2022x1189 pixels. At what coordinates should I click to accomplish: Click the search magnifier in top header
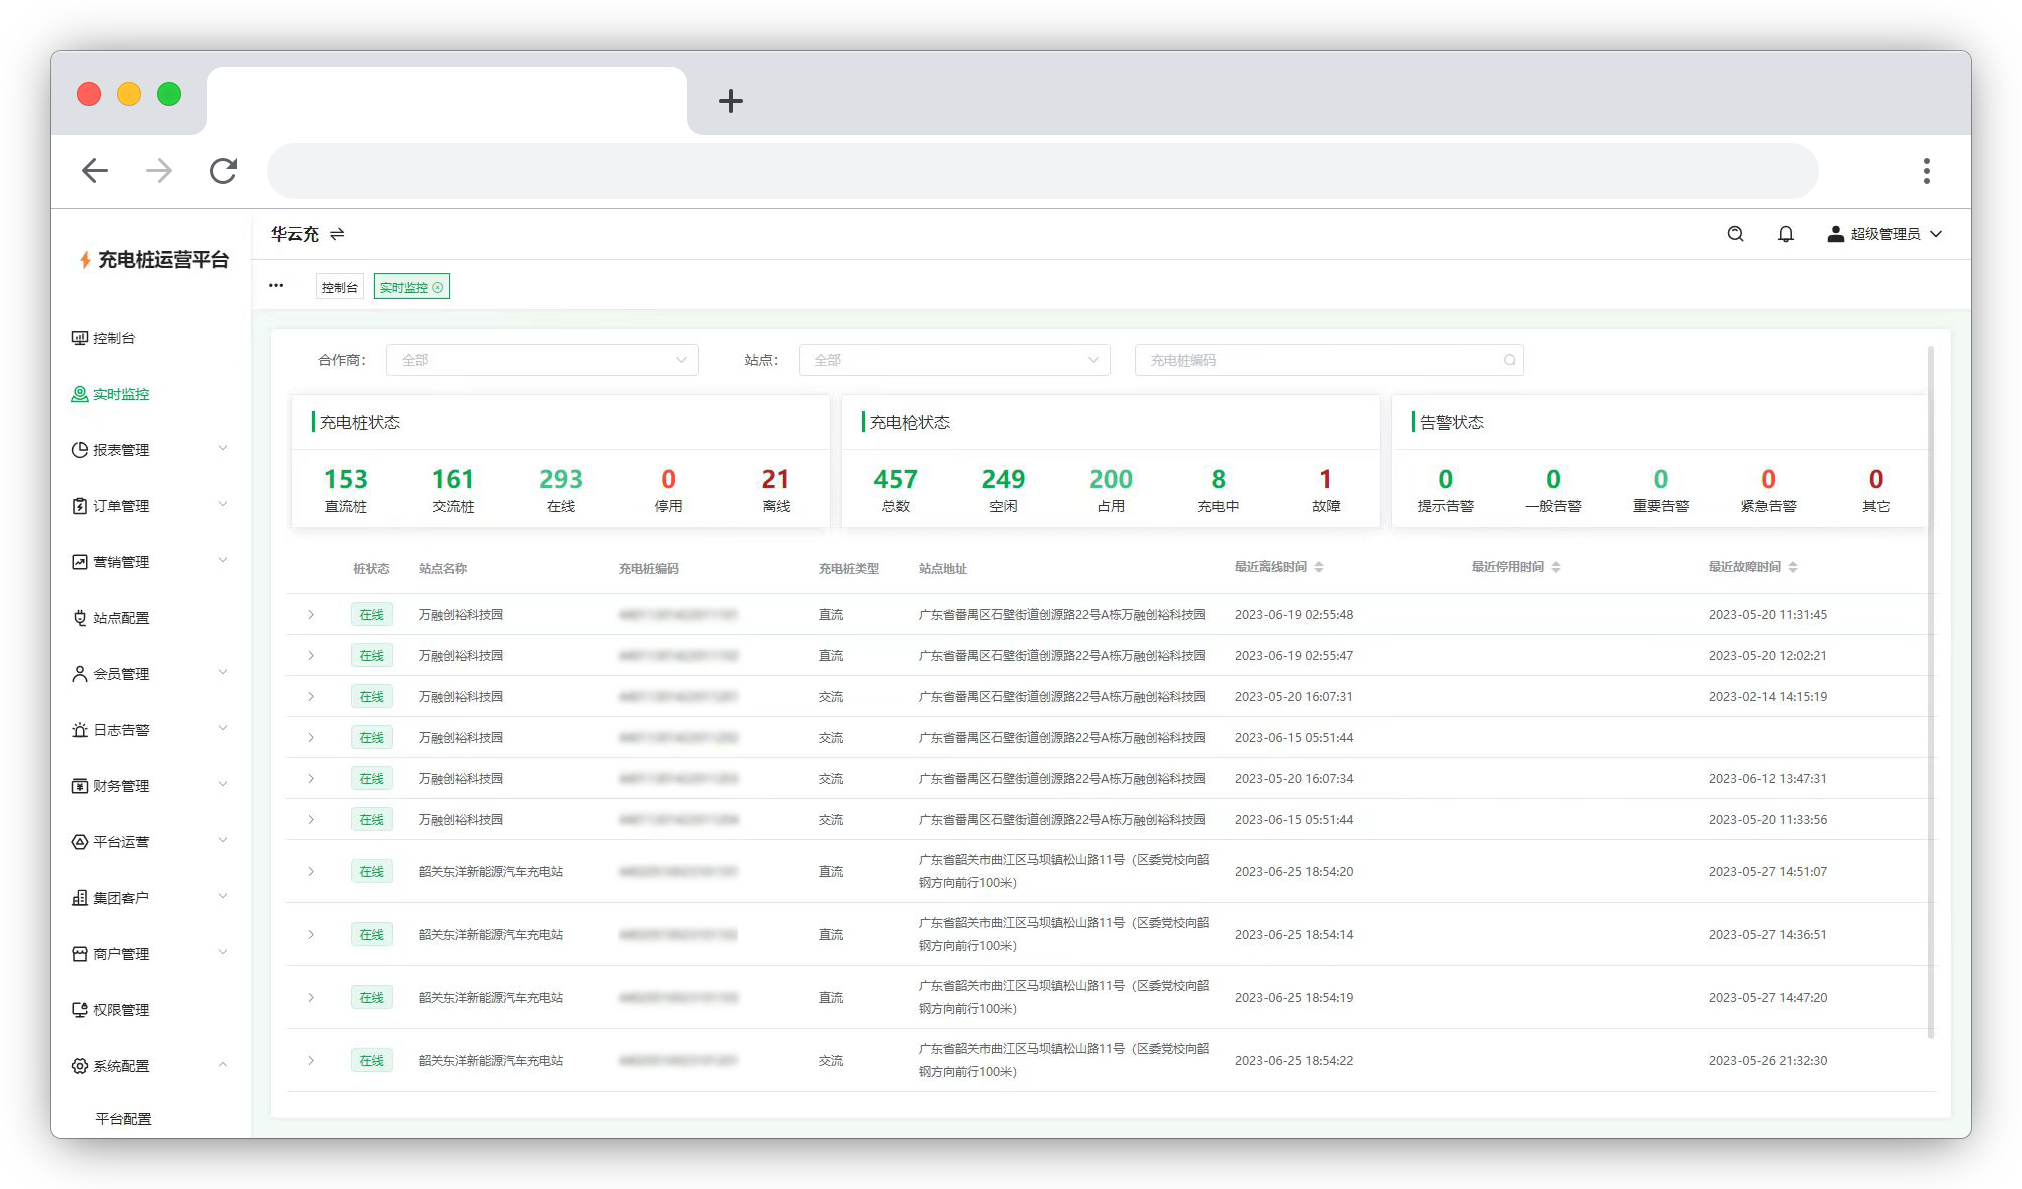pyautogui.click(x=1735, y=234)
